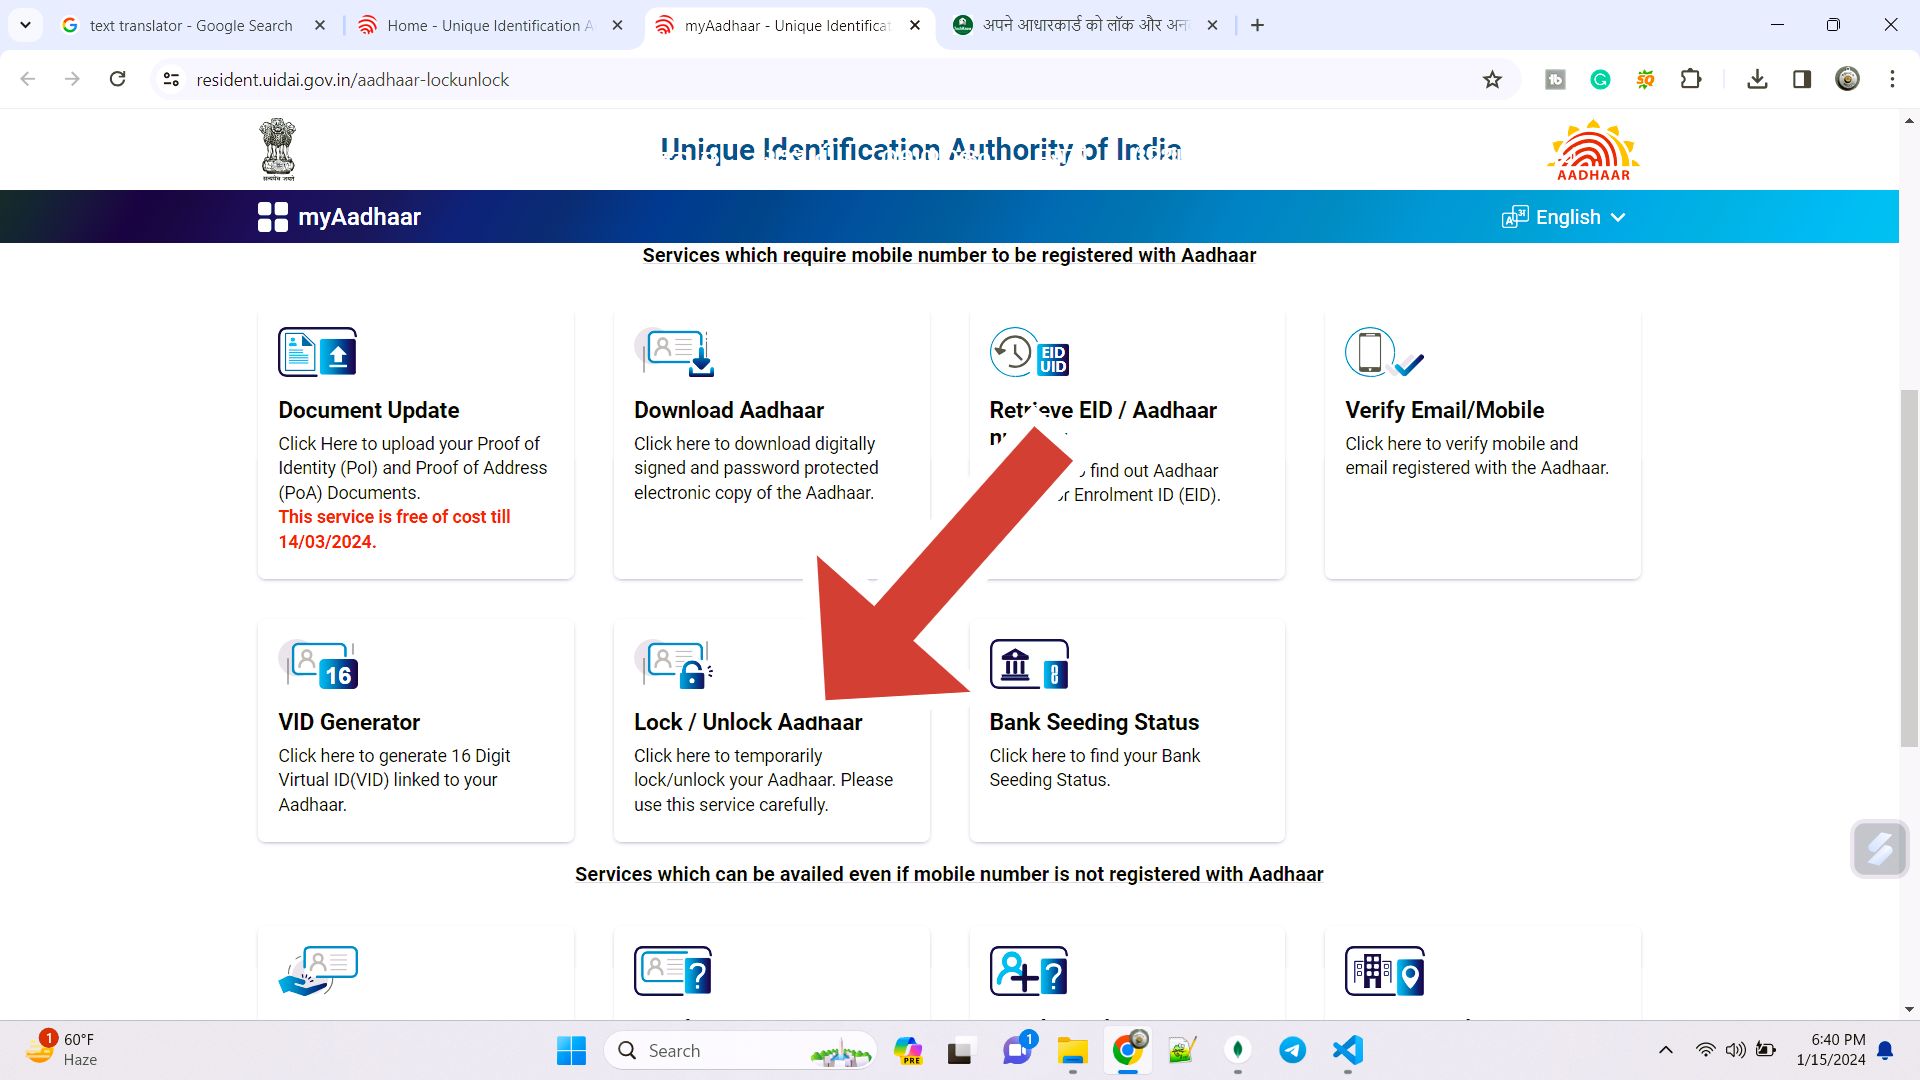Go back with the browser back arrow
This screenshot has width=1920, height=1080.
pos(27,79)
